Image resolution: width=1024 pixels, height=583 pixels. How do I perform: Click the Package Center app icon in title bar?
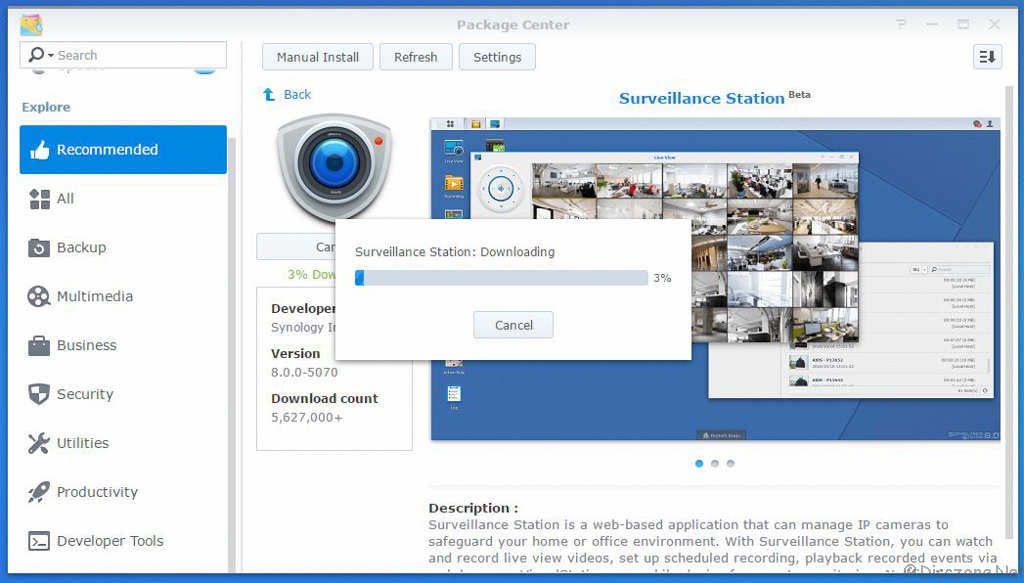pos(31,24)
